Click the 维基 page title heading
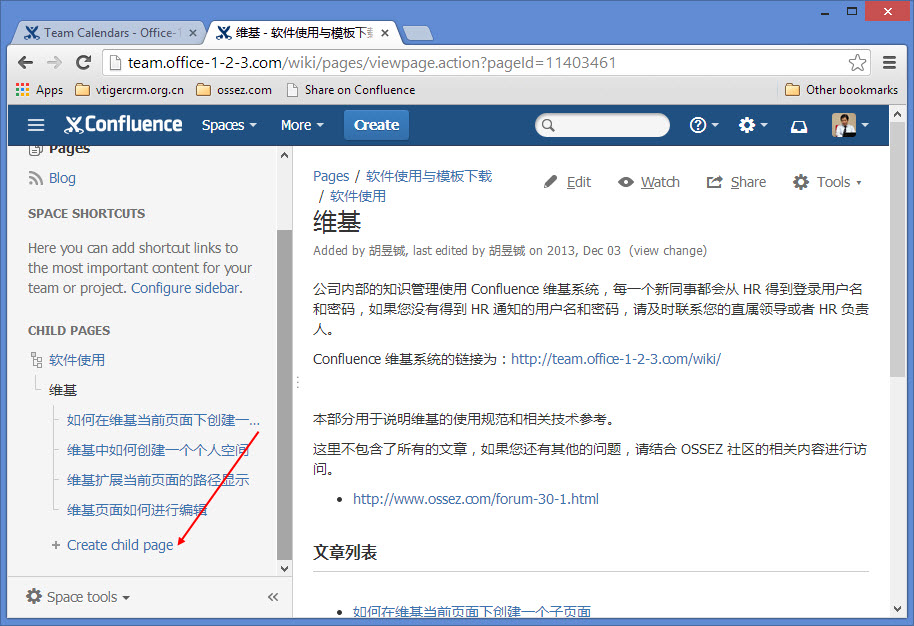This screenshot has height=626, width=914. [x=337, y=222]
